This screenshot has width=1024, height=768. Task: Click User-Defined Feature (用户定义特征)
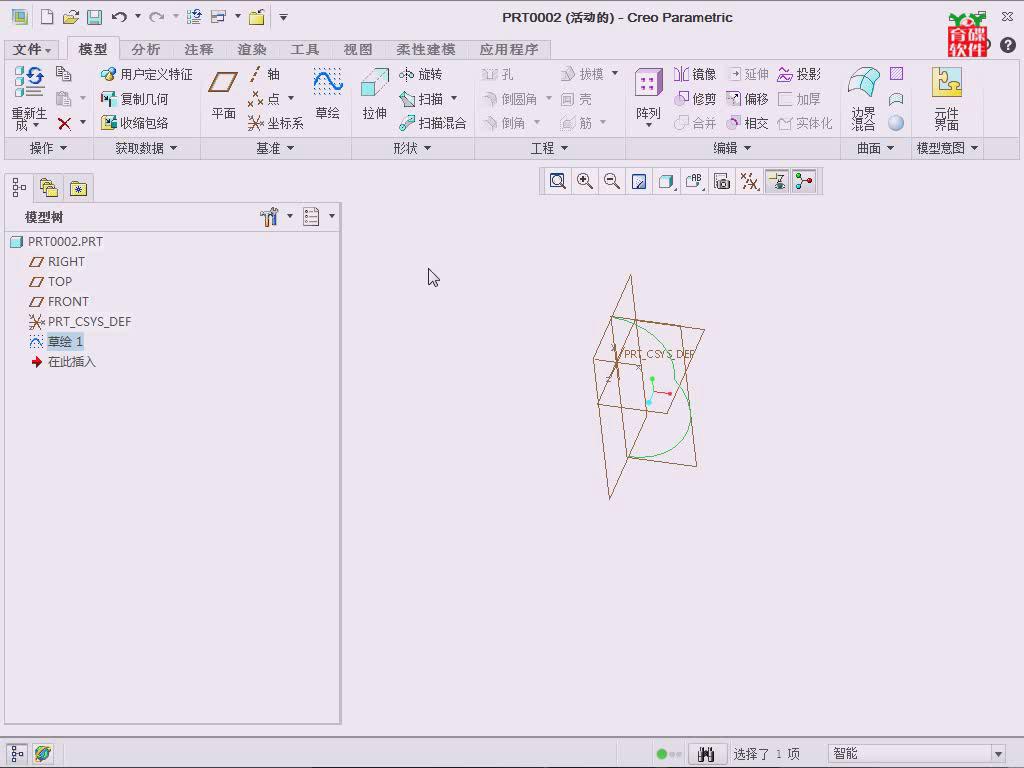tap(146, 74)
